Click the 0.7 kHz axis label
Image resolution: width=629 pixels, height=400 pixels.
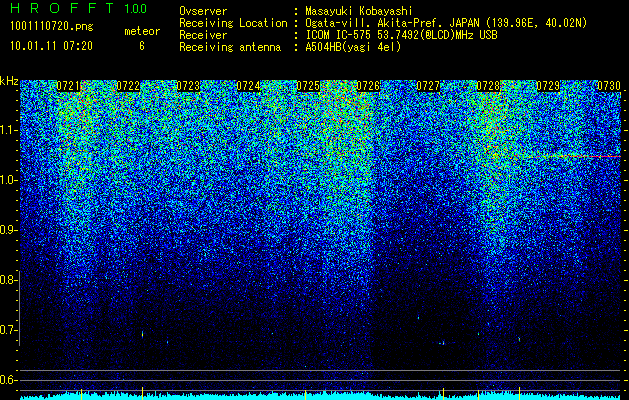click(x=8, y=330)
